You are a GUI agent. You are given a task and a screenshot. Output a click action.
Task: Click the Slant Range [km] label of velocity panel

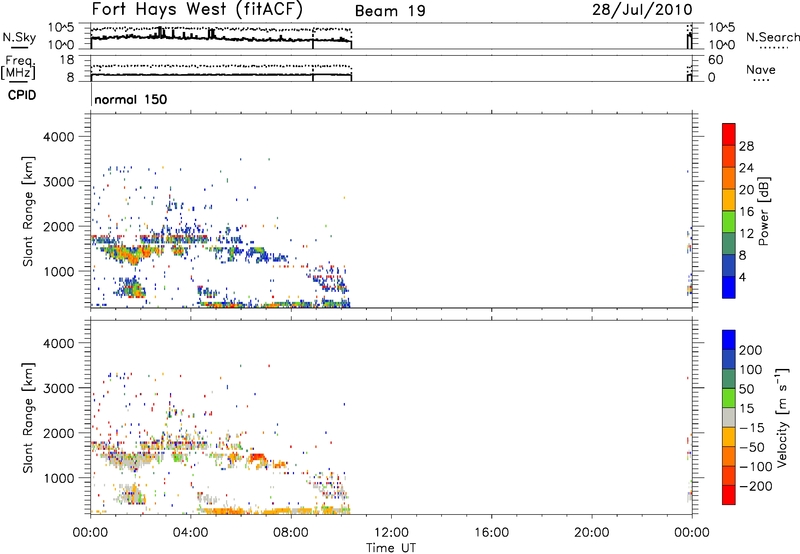[28, 417]
